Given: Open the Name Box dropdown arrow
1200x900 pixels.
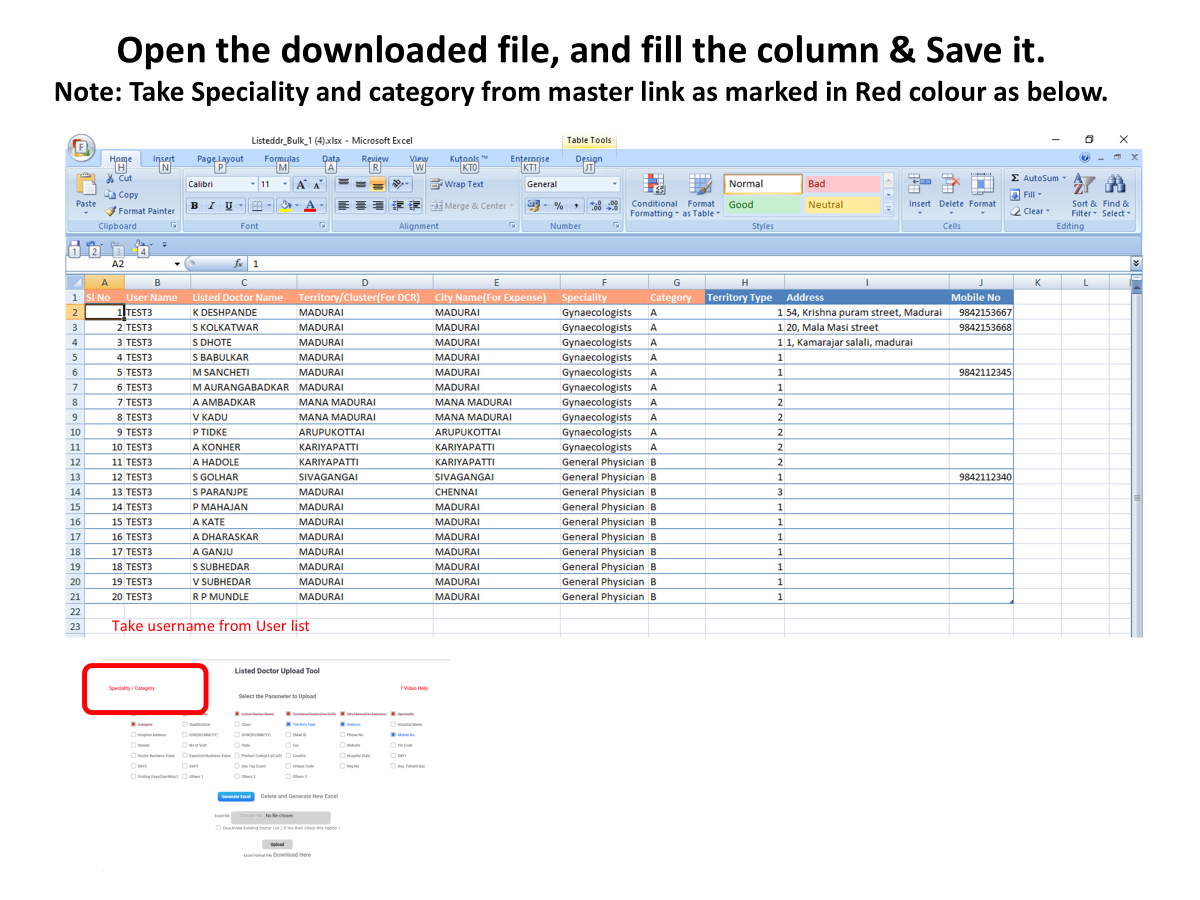Looking at the screenshot, I should tap(178, 264).
